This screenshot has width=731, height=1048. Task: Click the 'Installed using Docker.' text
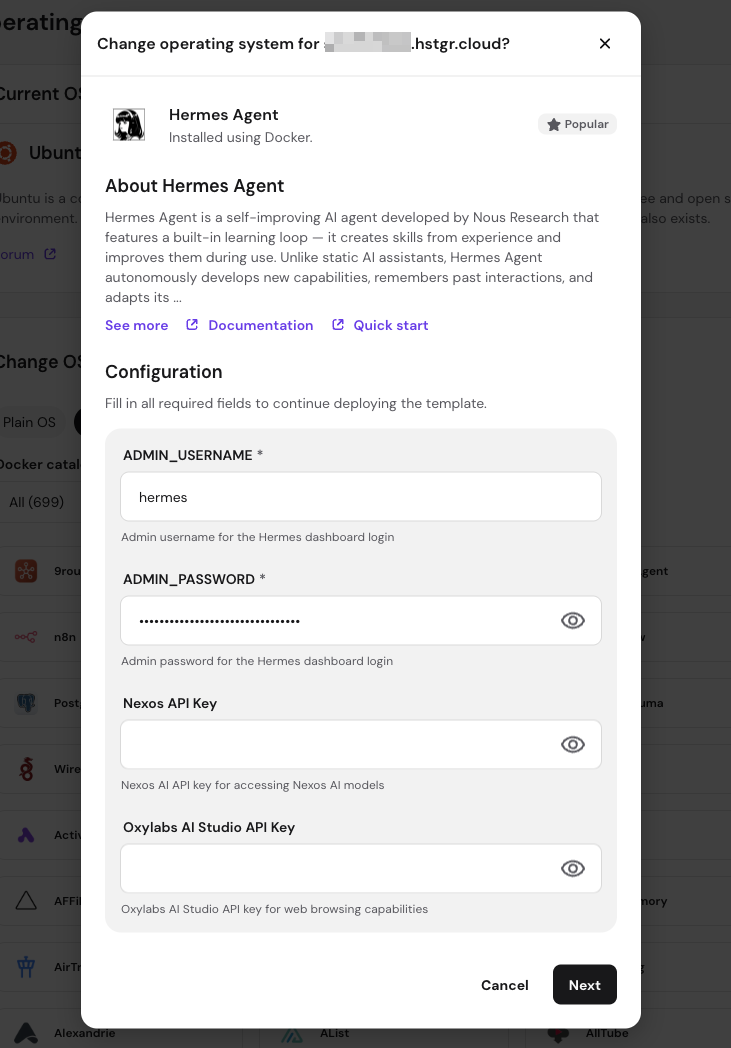241,138
